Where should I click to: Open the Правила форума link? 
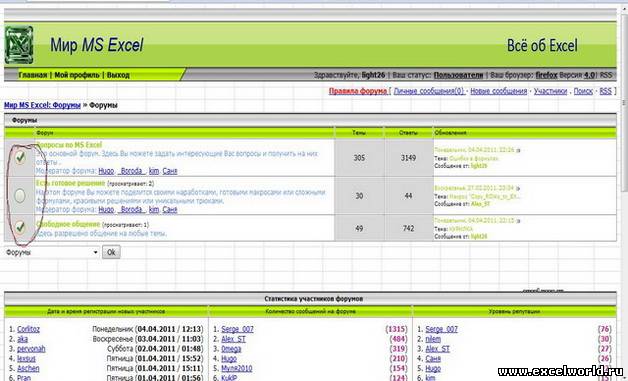pyautogui.click(x=358, y=91)
